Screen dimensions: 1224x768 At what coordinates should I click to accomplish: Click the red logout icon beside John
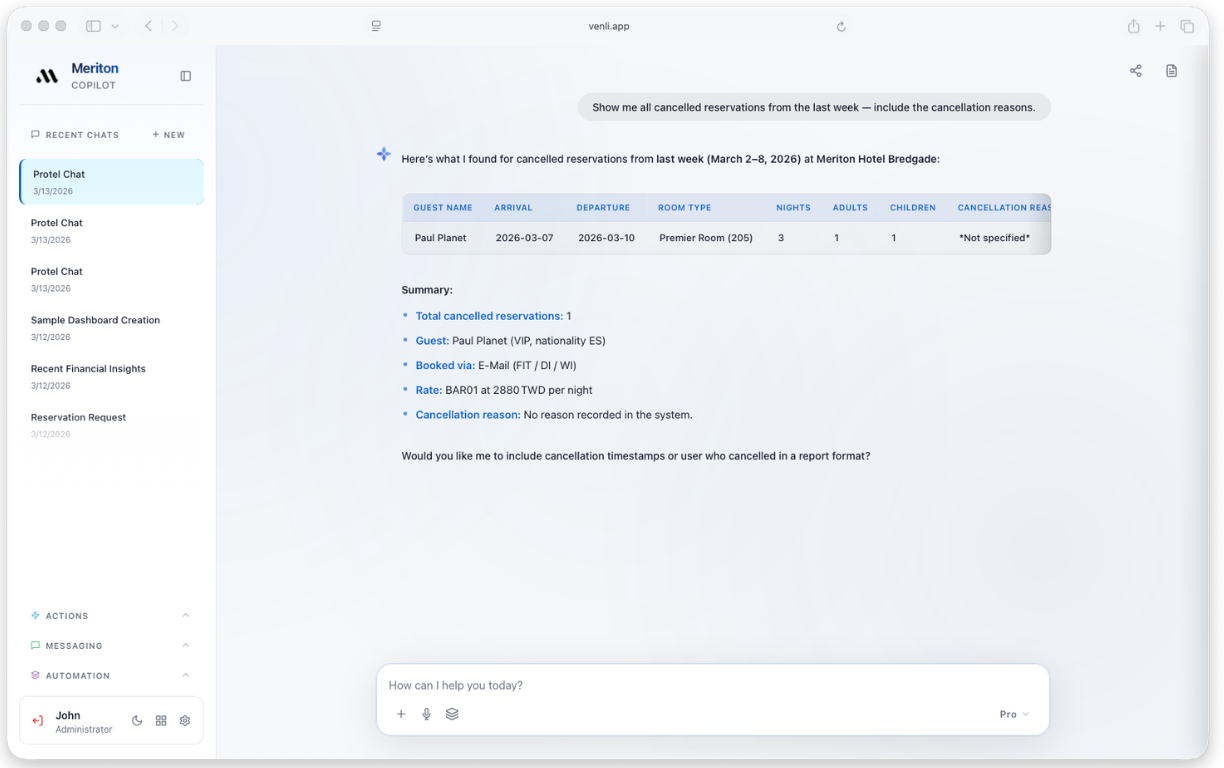[38, 721]
